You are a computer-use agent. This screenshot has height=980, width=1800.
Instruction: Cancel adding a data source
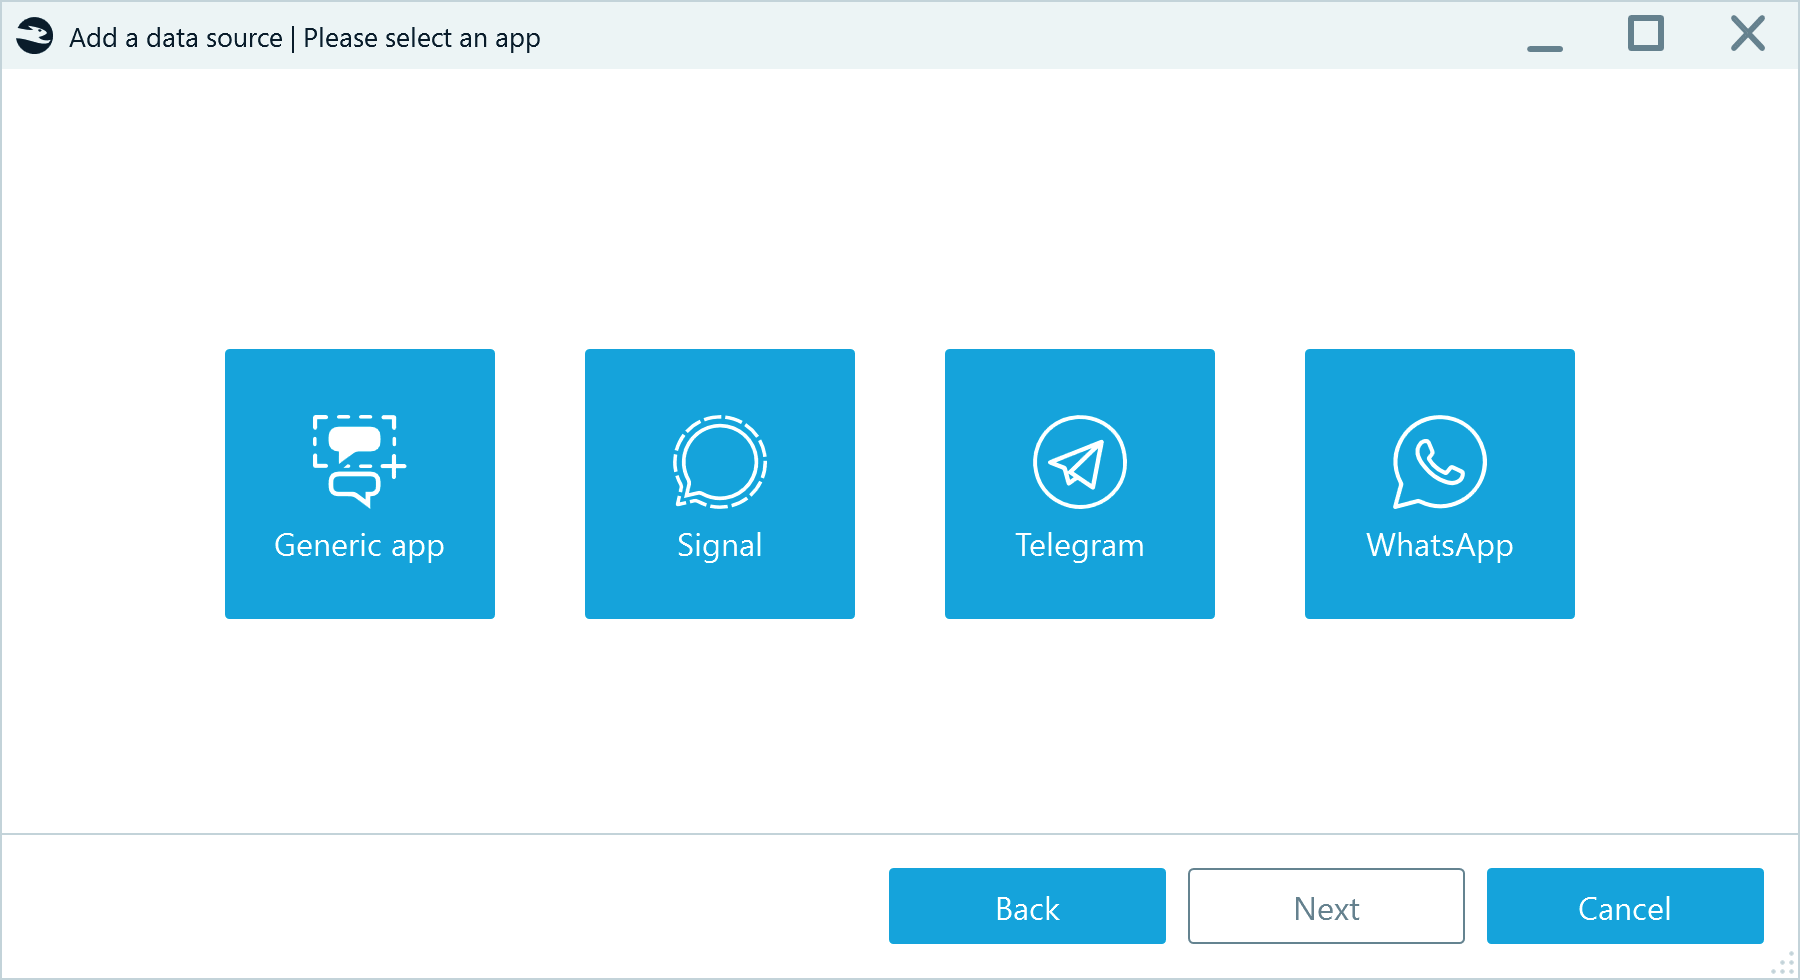[1625, 906]
